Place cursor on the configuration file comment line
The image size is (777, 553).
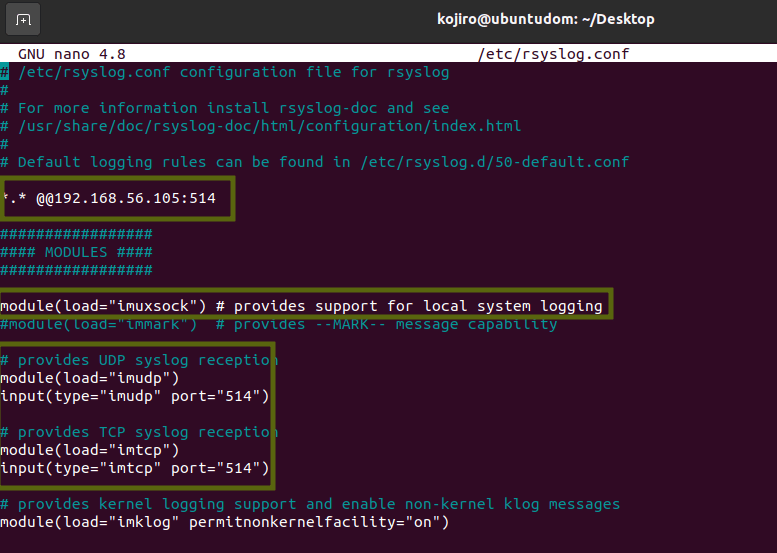coord(230,72)
